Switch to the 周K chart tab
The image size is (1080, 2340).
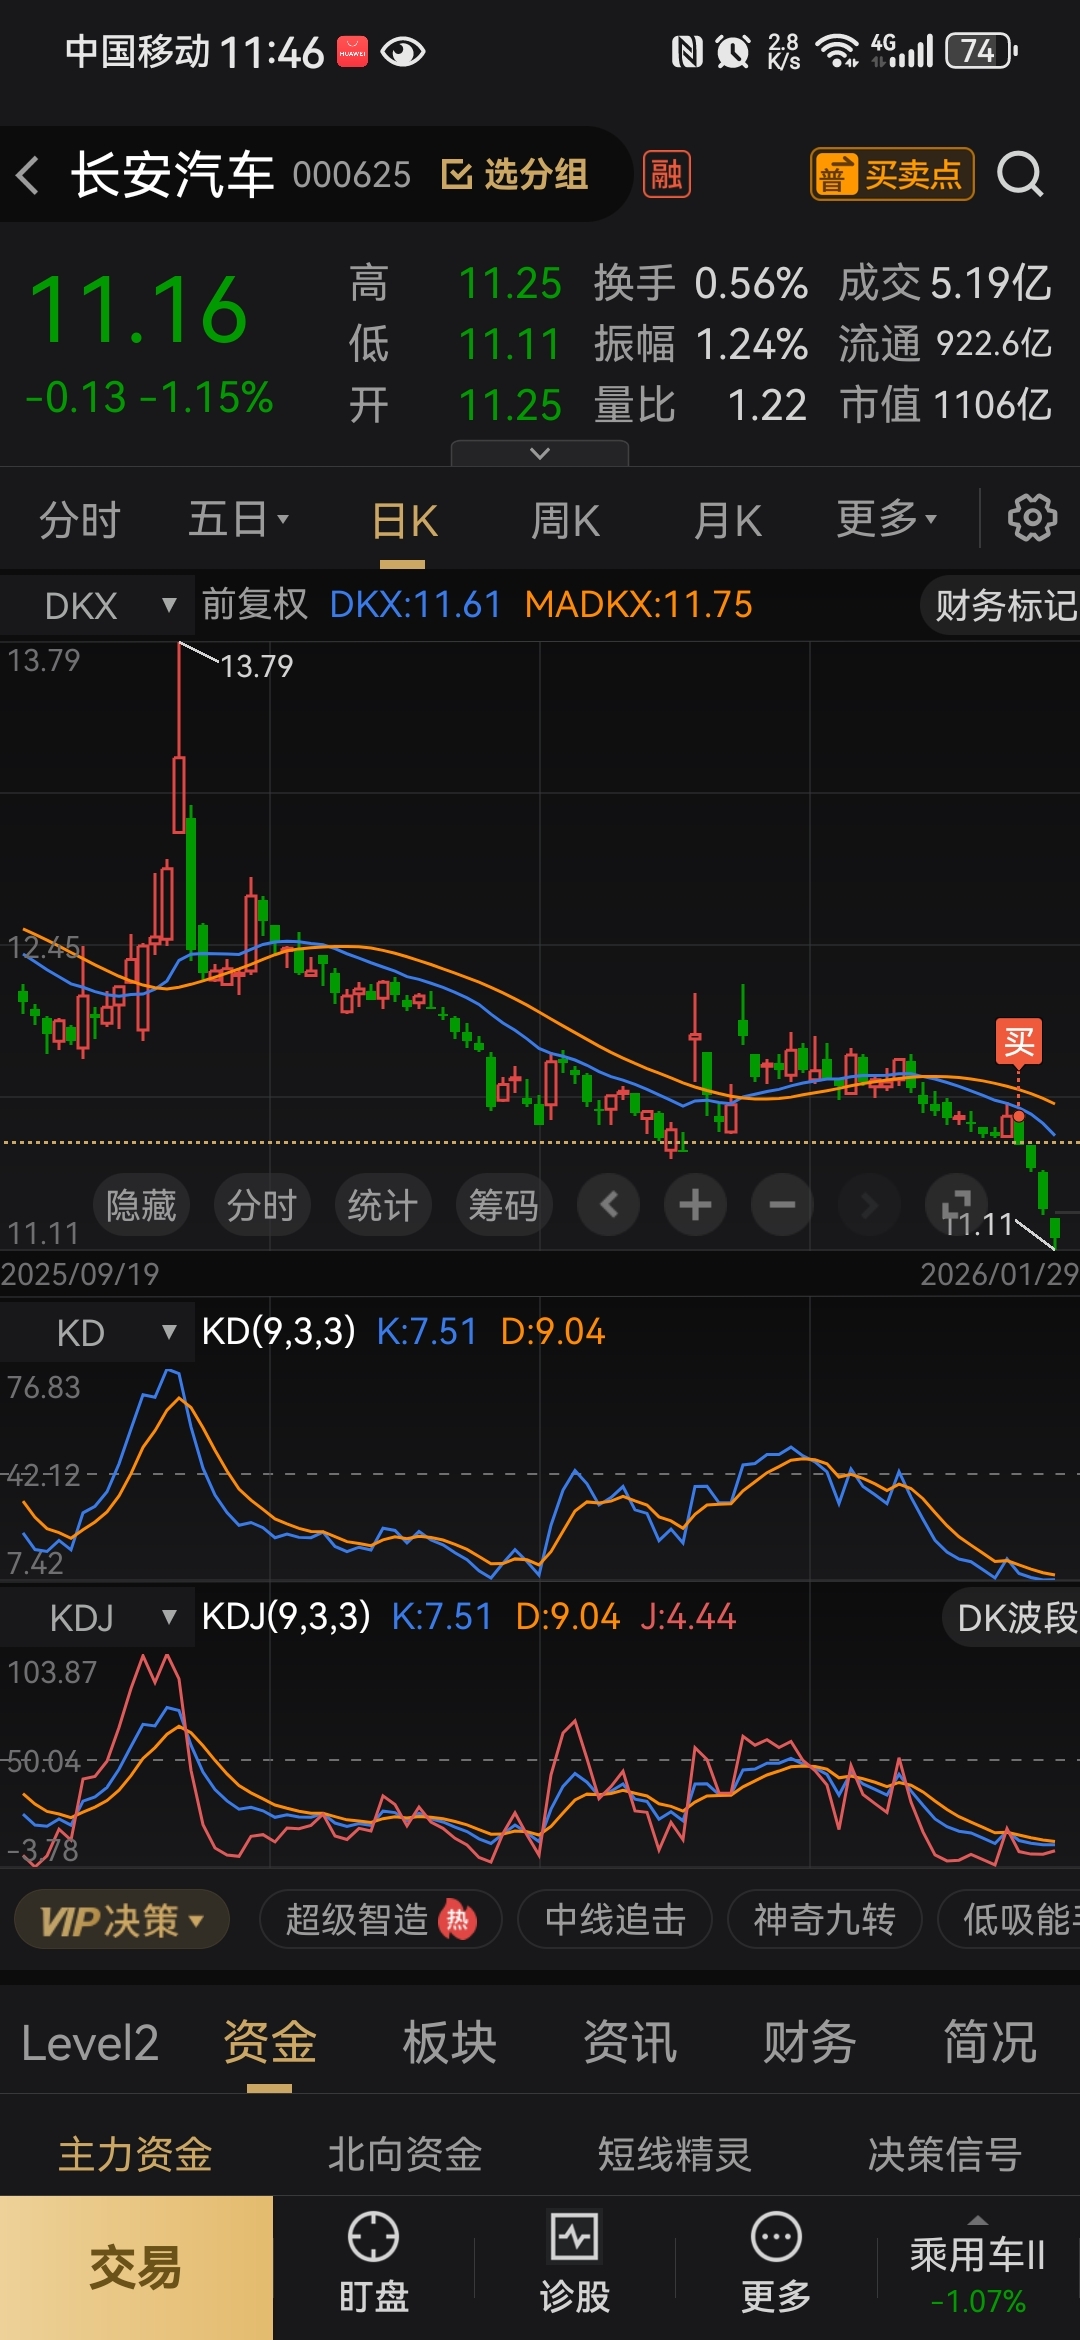coord(565,520)
